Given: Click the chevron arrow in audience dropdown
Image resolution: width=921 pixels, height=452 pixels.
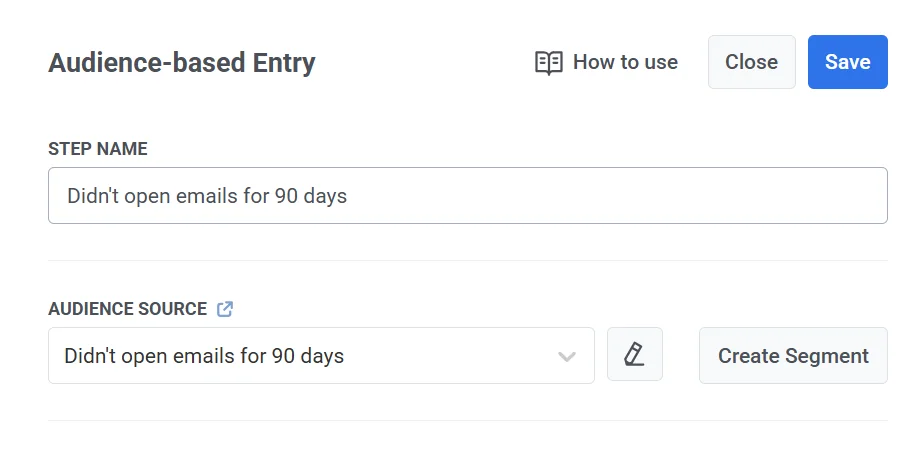Looking at the screenshot, I should 567,356.
